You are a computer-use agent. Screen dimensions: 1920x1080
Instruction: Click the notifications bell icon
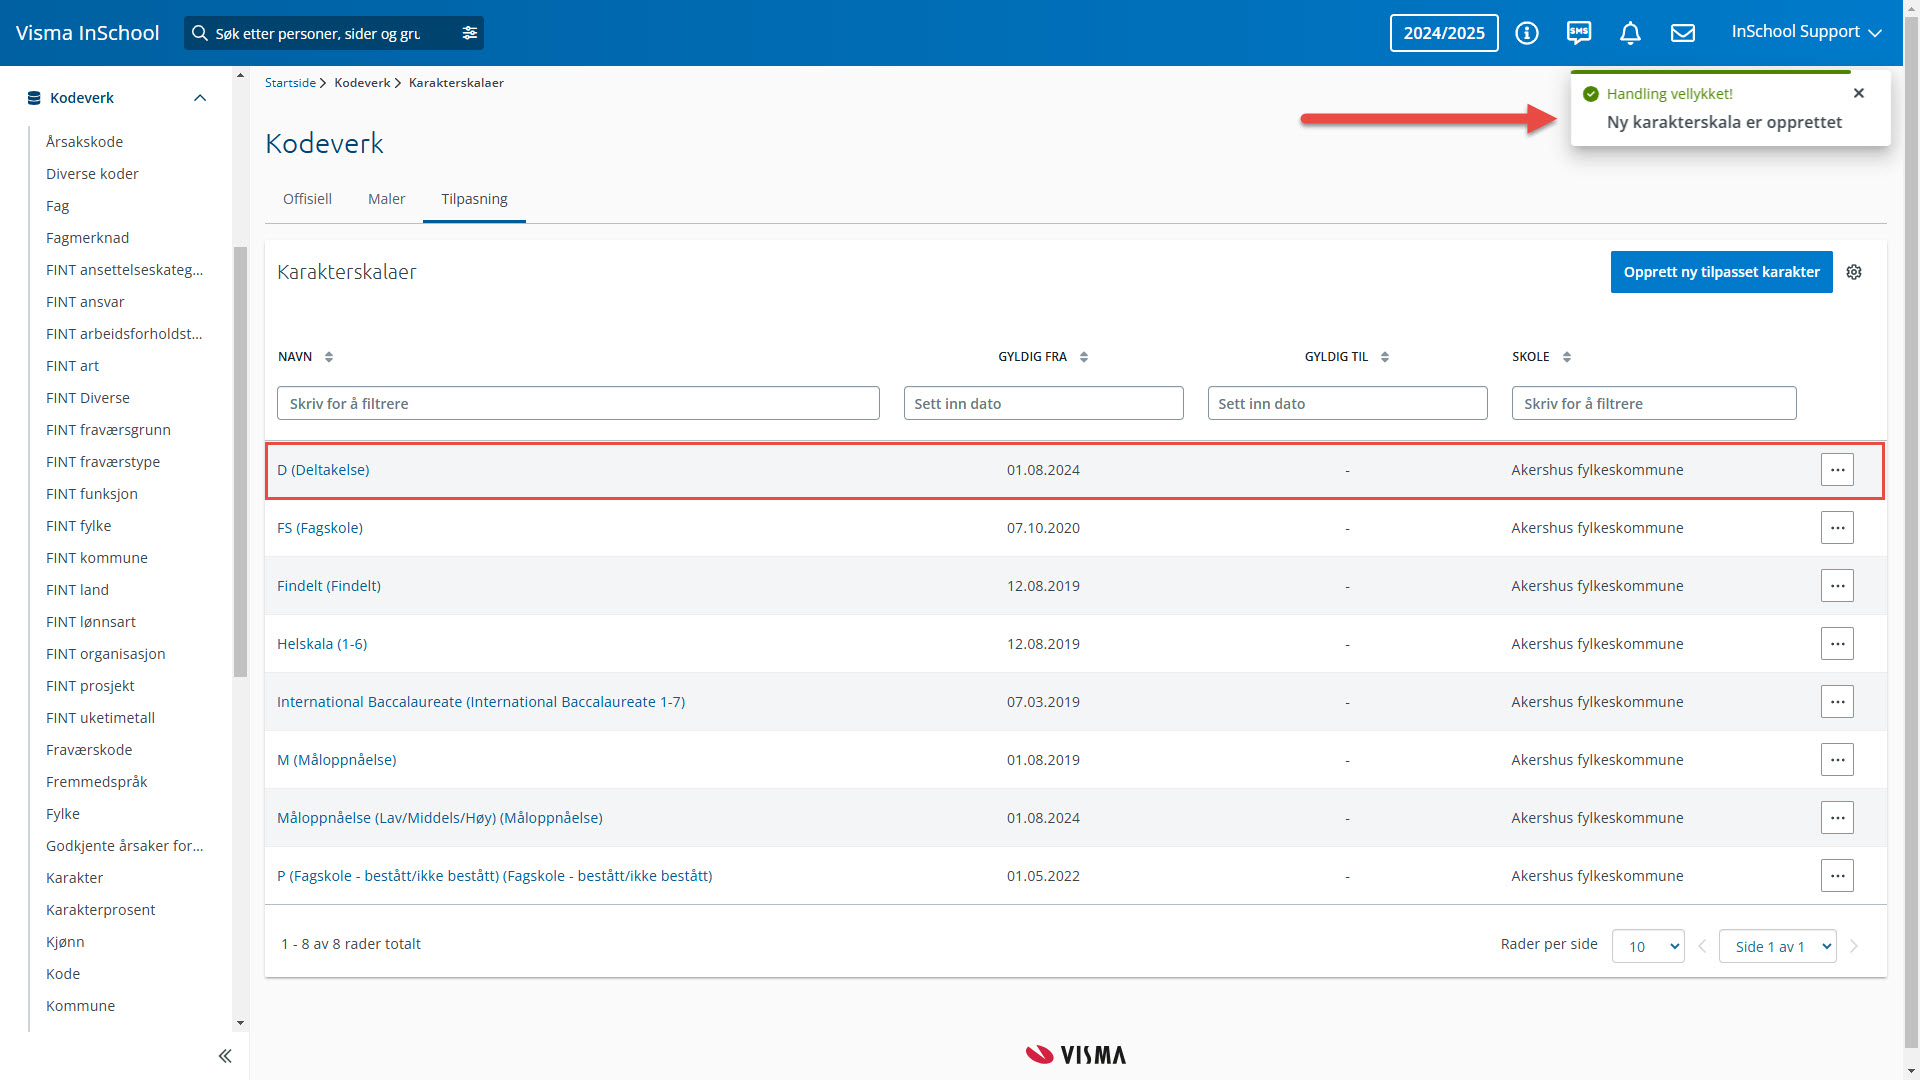pyautogui.click(x=1630, y=33)
